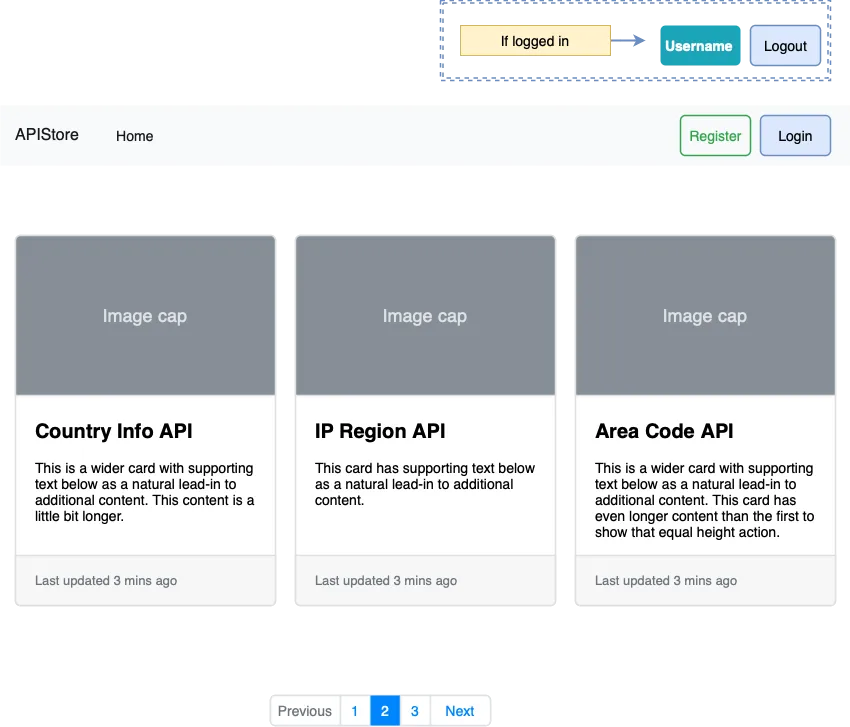This screenshot has height=727, width=850.
Task: Click the Country Info API card title
Action: click(x=114, y=431)
